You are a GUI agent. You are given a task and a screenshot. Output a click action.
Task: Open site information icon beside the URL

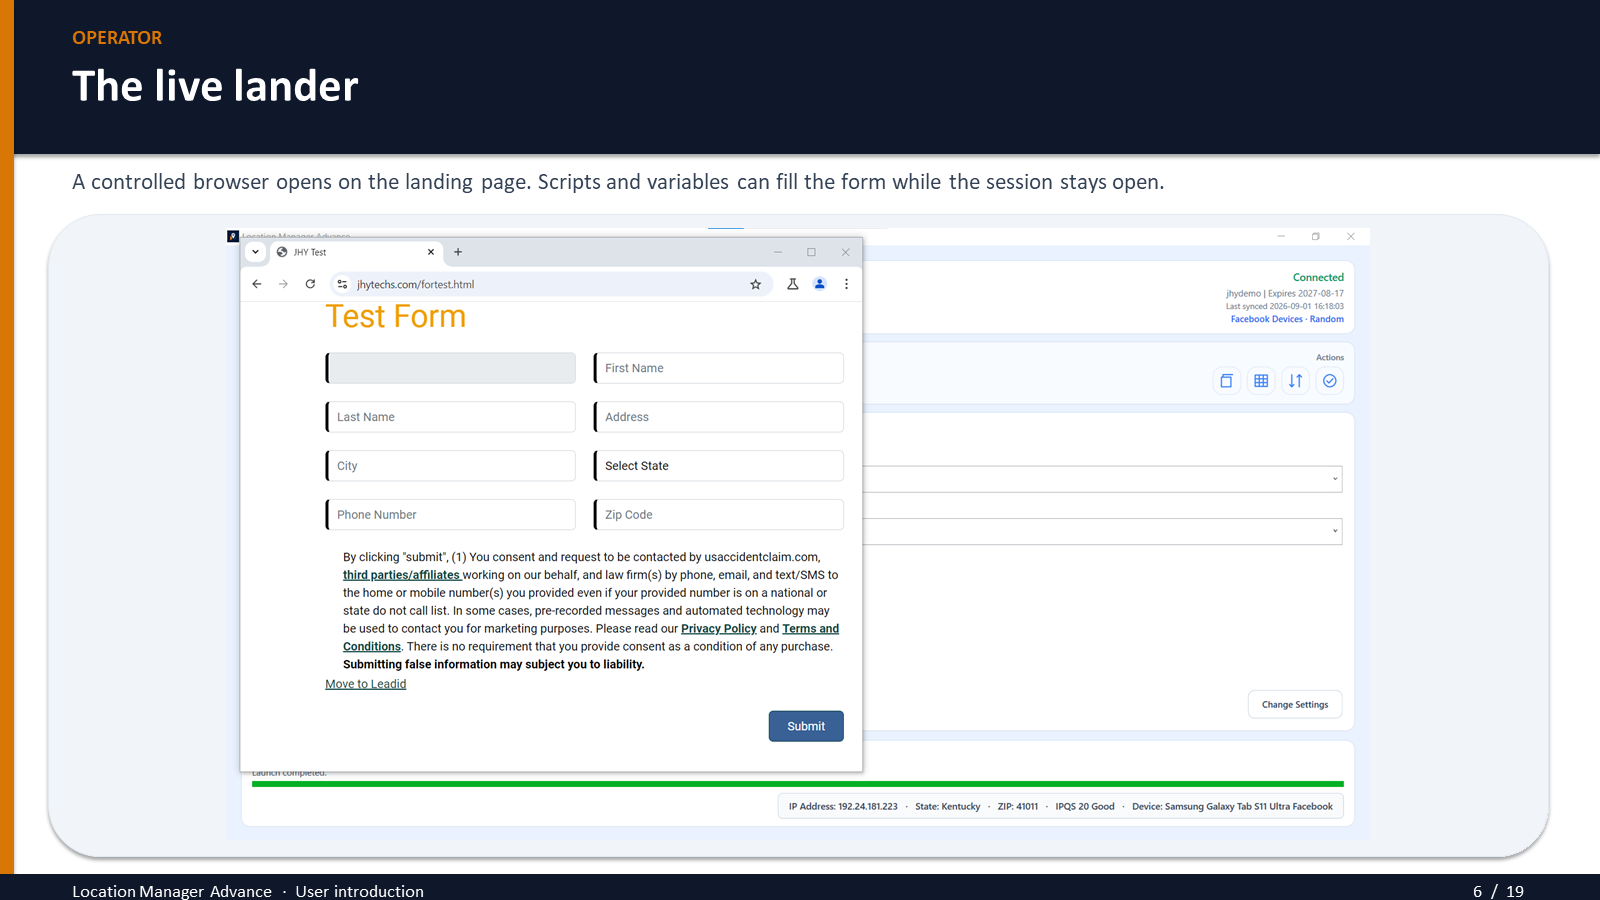coord(342,284)
